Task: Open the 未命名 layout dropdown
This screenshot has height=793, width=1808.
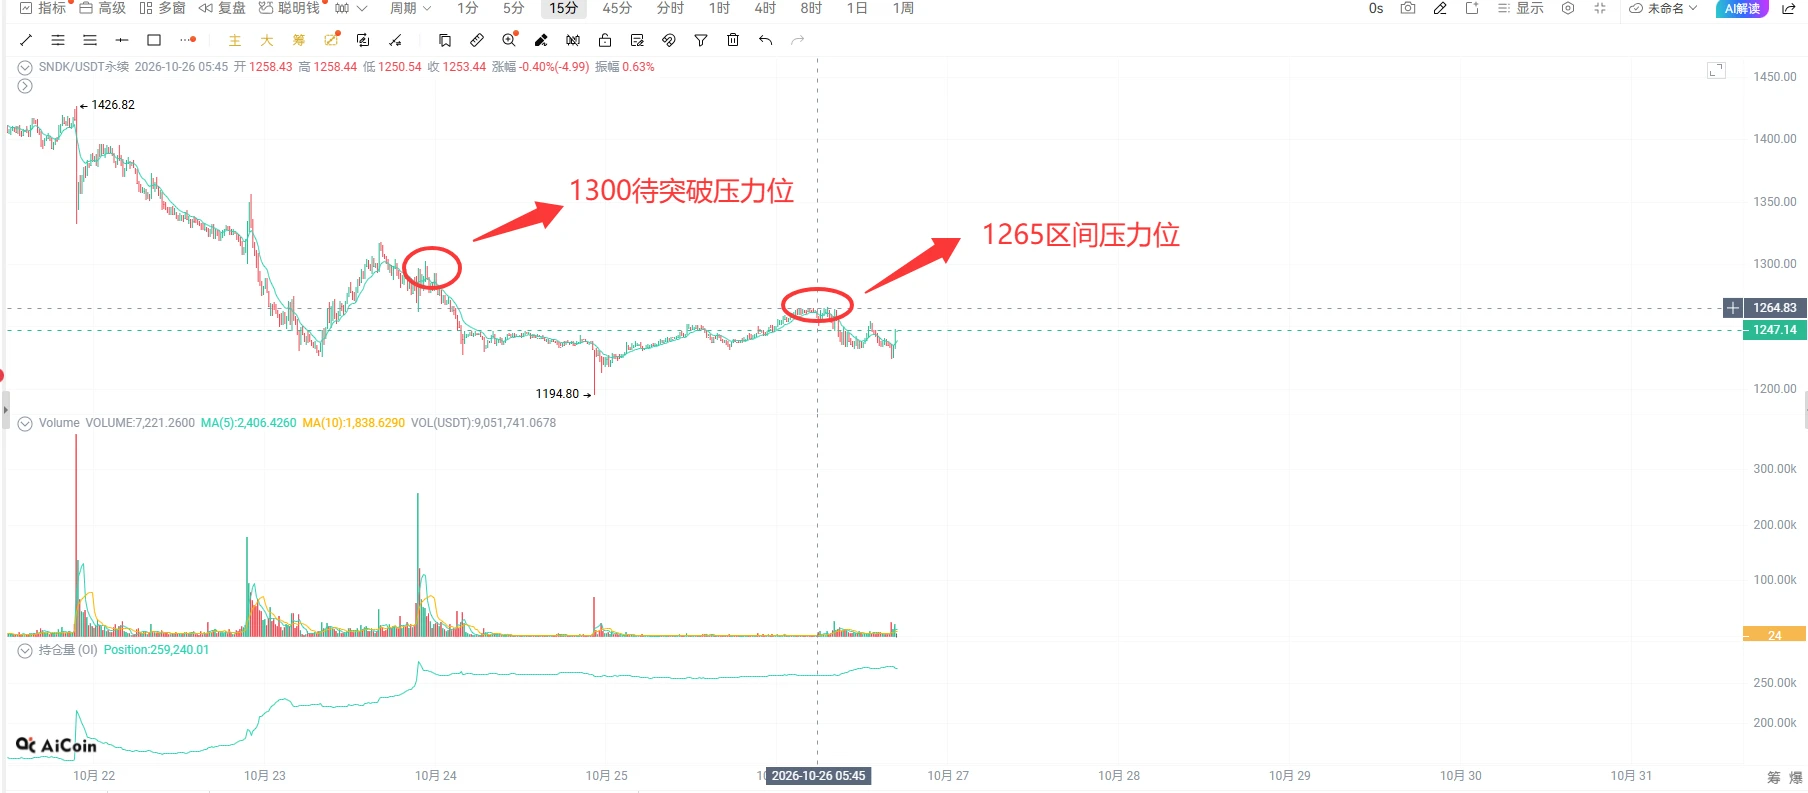Action: click(1663, 8)
